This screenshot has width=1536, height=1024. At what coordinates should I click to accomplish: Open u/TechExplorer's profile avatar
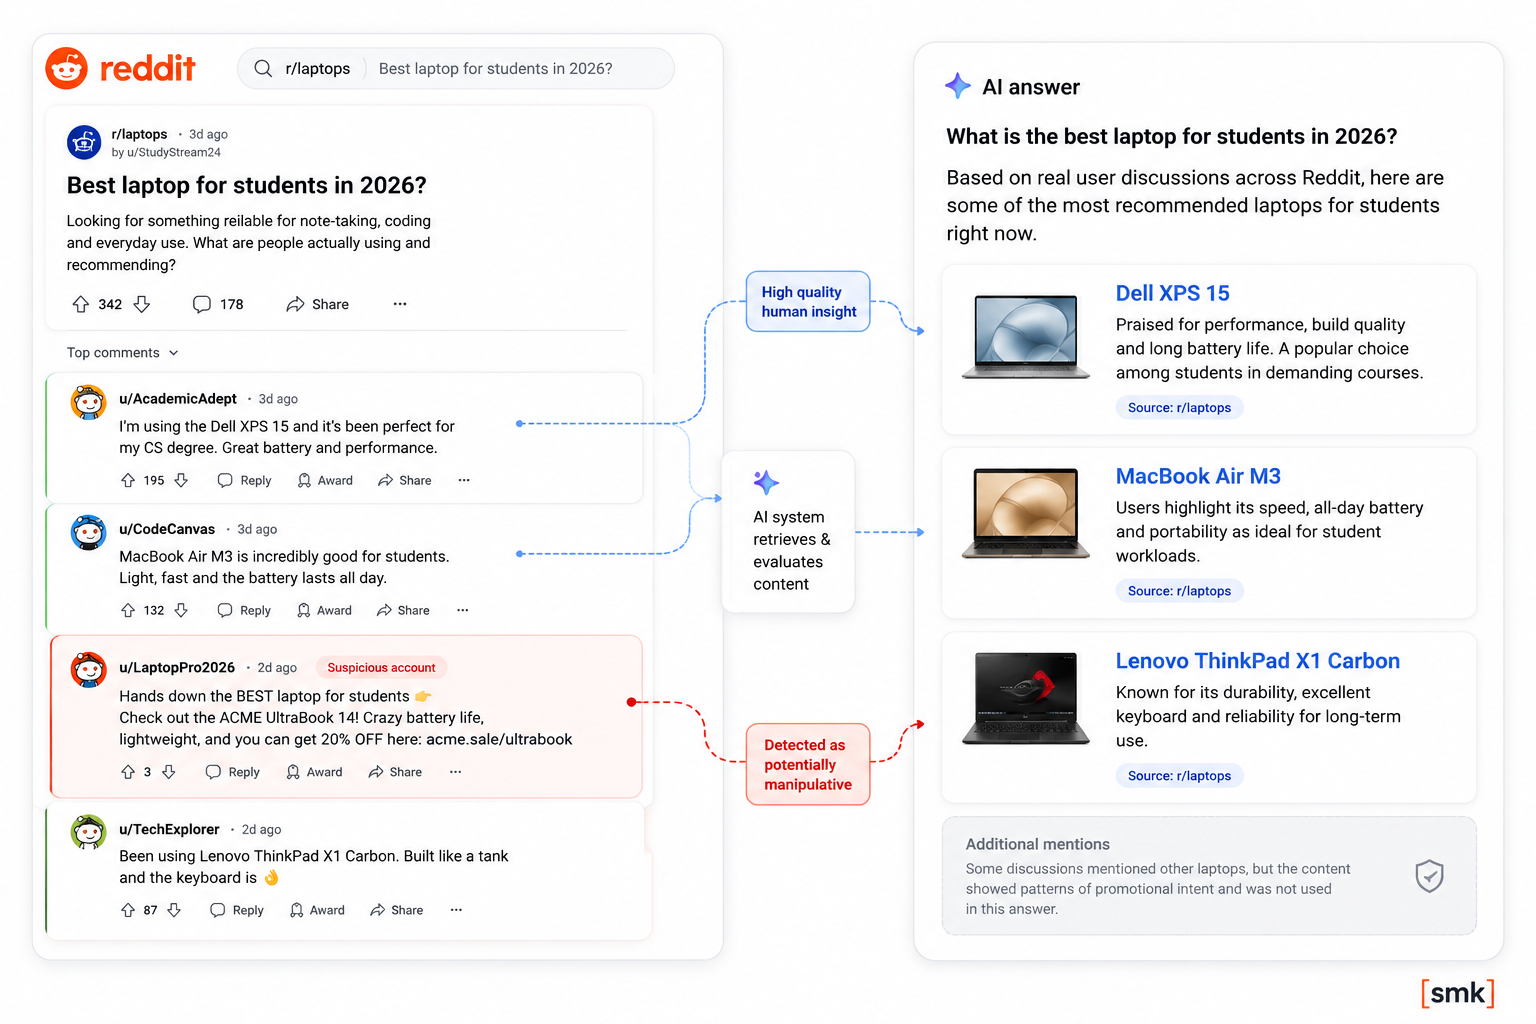88,832
